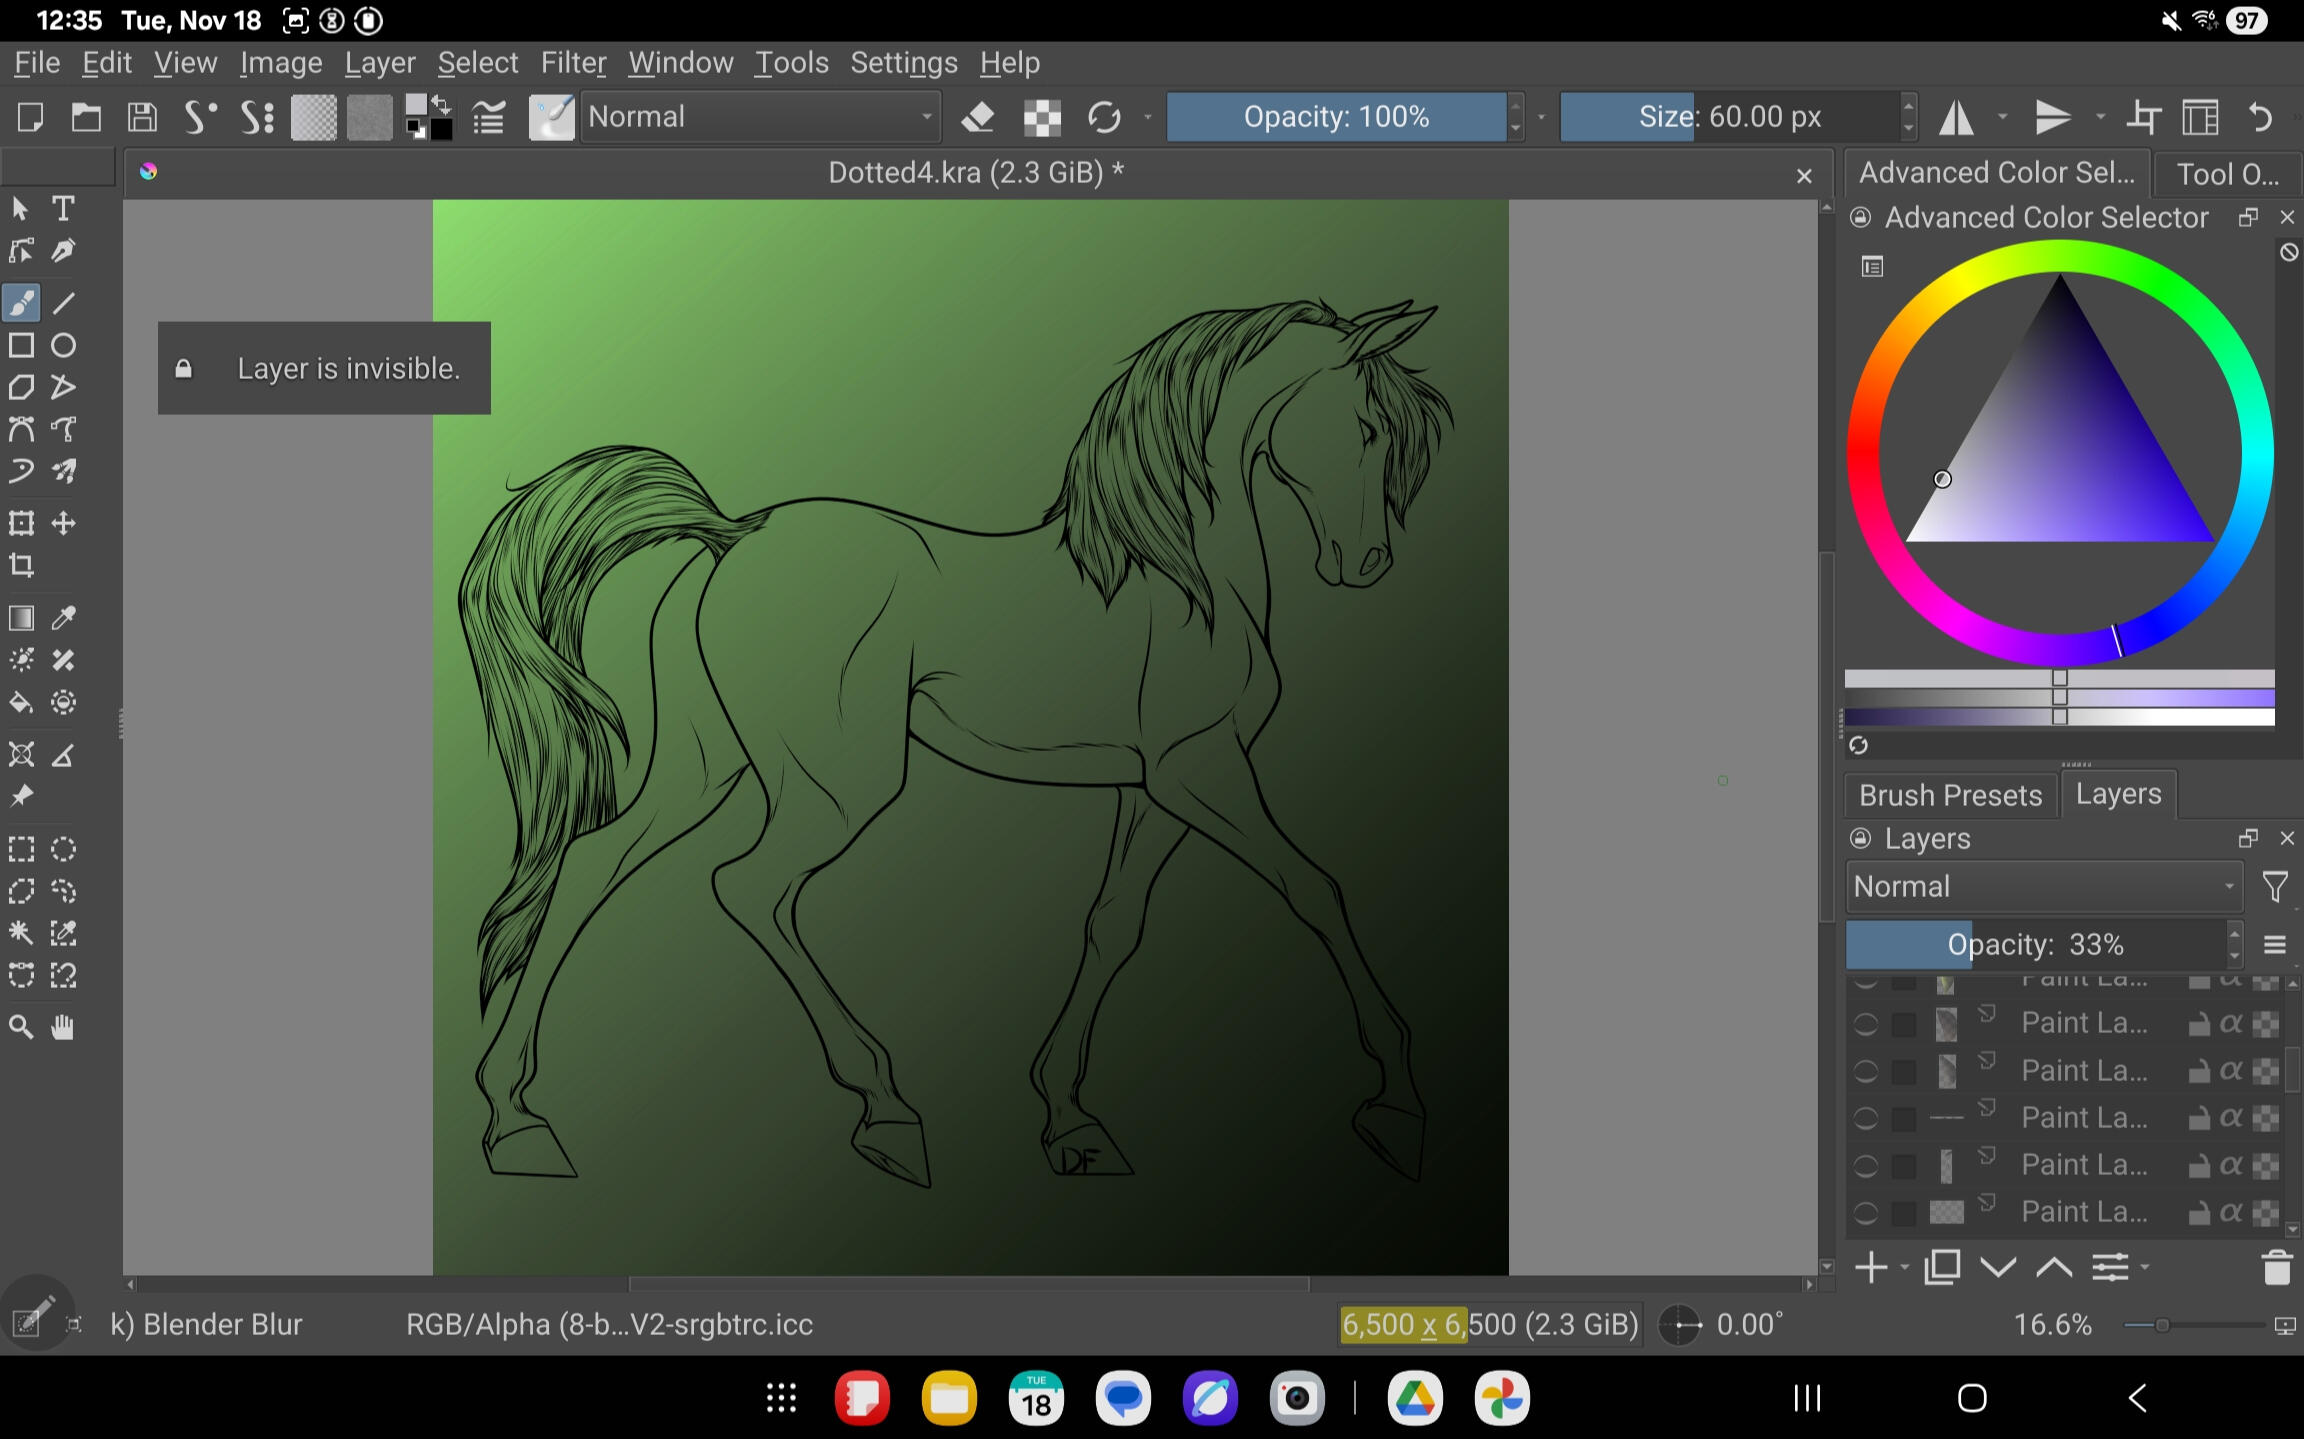
Task: Toggle visibility of the bottom Paint Layer
Action: (1865, 1213)
